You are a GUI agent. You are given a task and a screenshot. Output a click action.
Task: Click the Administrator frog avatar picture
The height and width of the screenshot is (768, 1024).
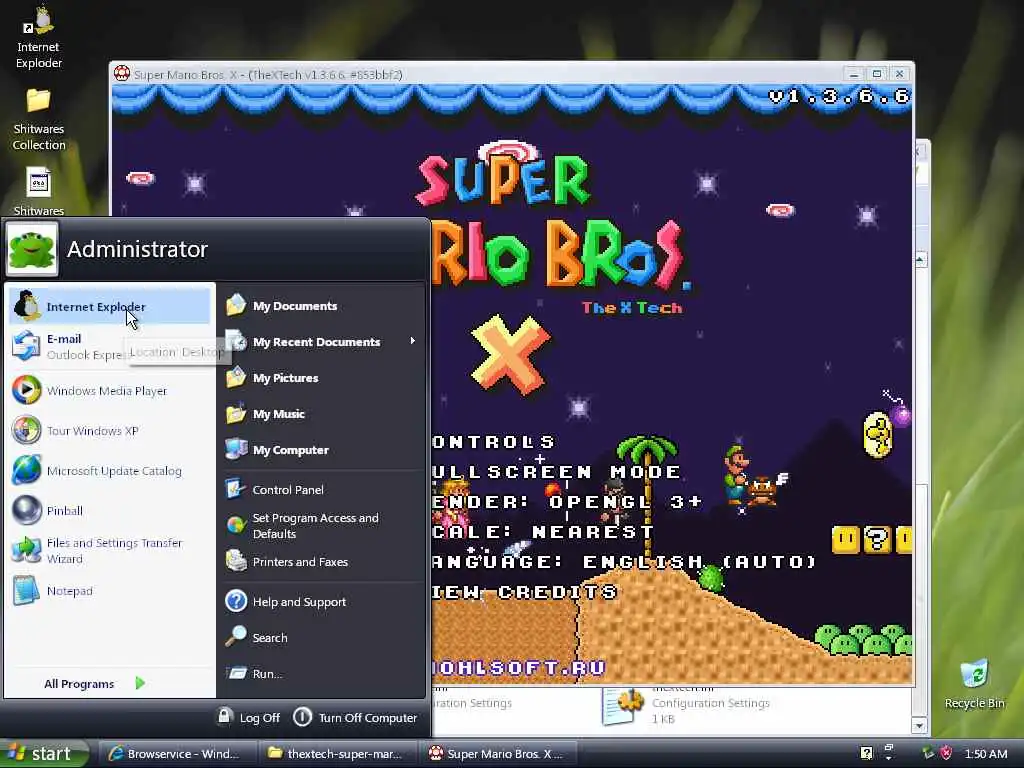[x=31, y=249]
